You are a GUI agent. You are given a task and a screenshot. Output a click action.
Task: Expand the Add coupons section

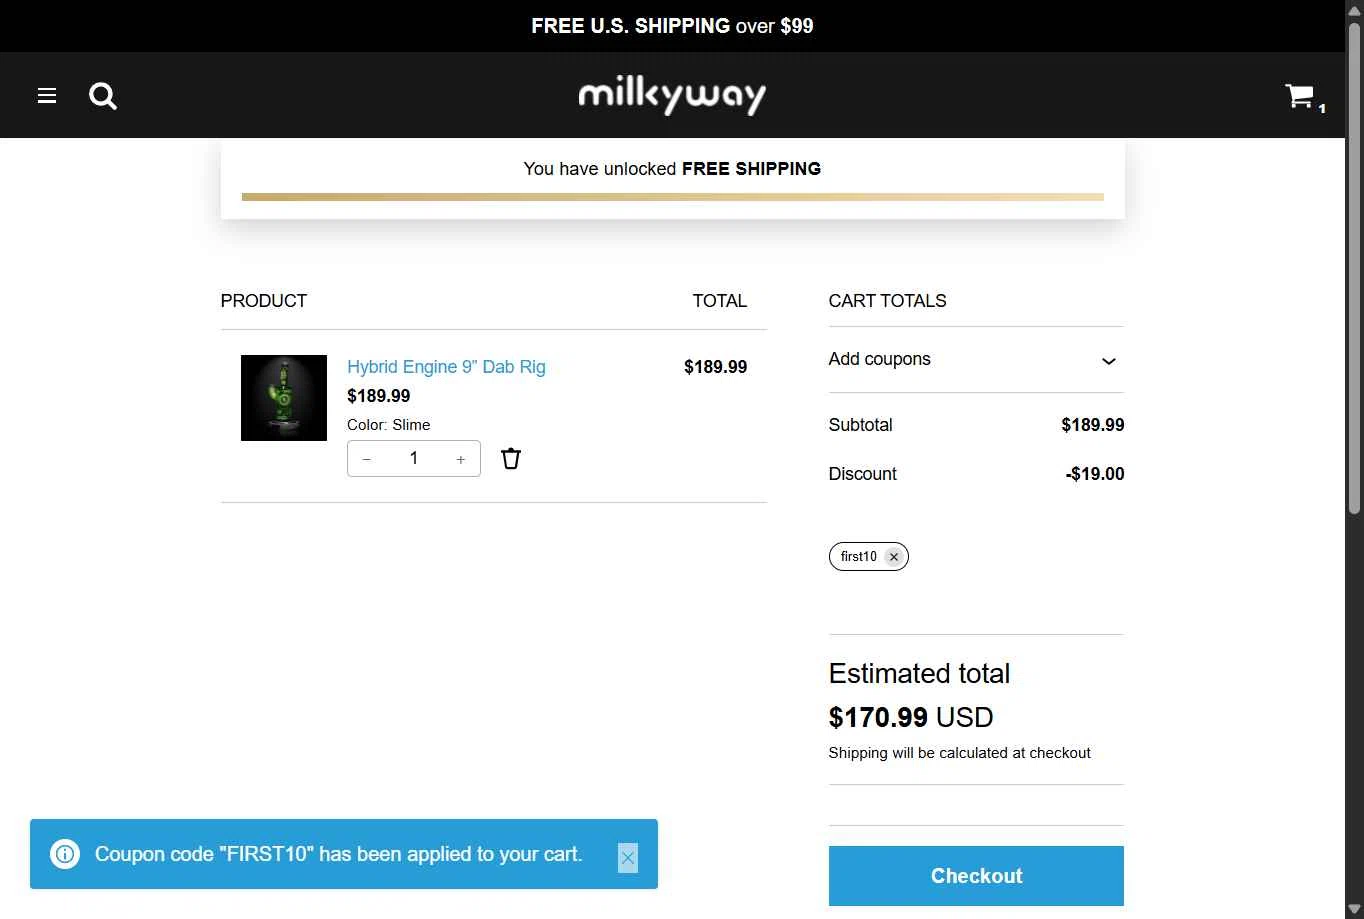pos(976,360)
